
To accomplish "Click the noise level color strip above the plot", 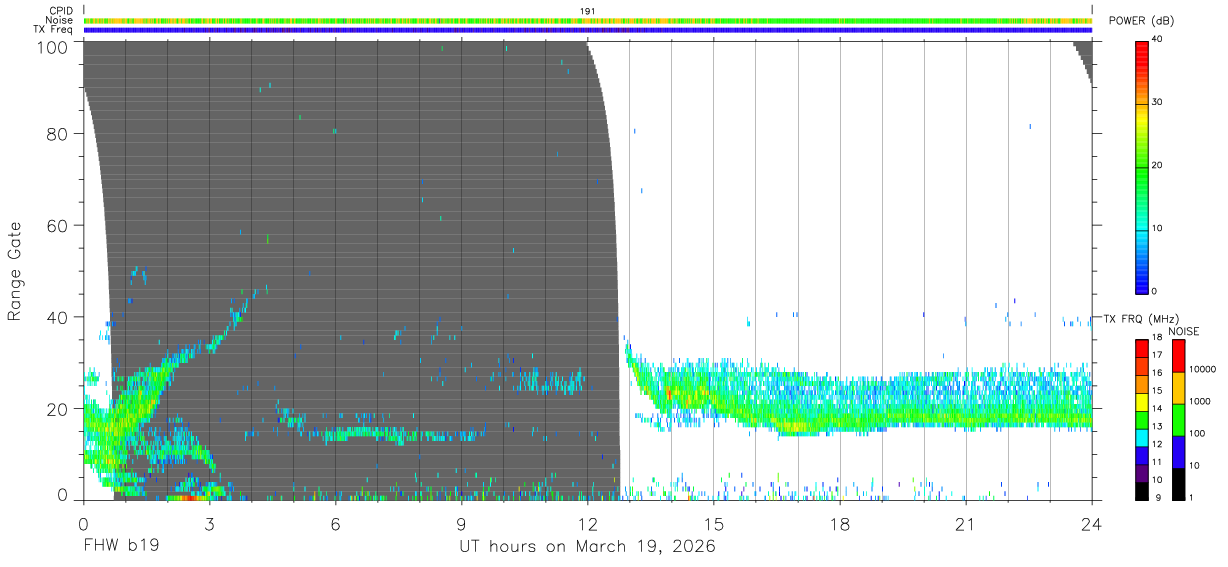I will [x=587, y=20].
